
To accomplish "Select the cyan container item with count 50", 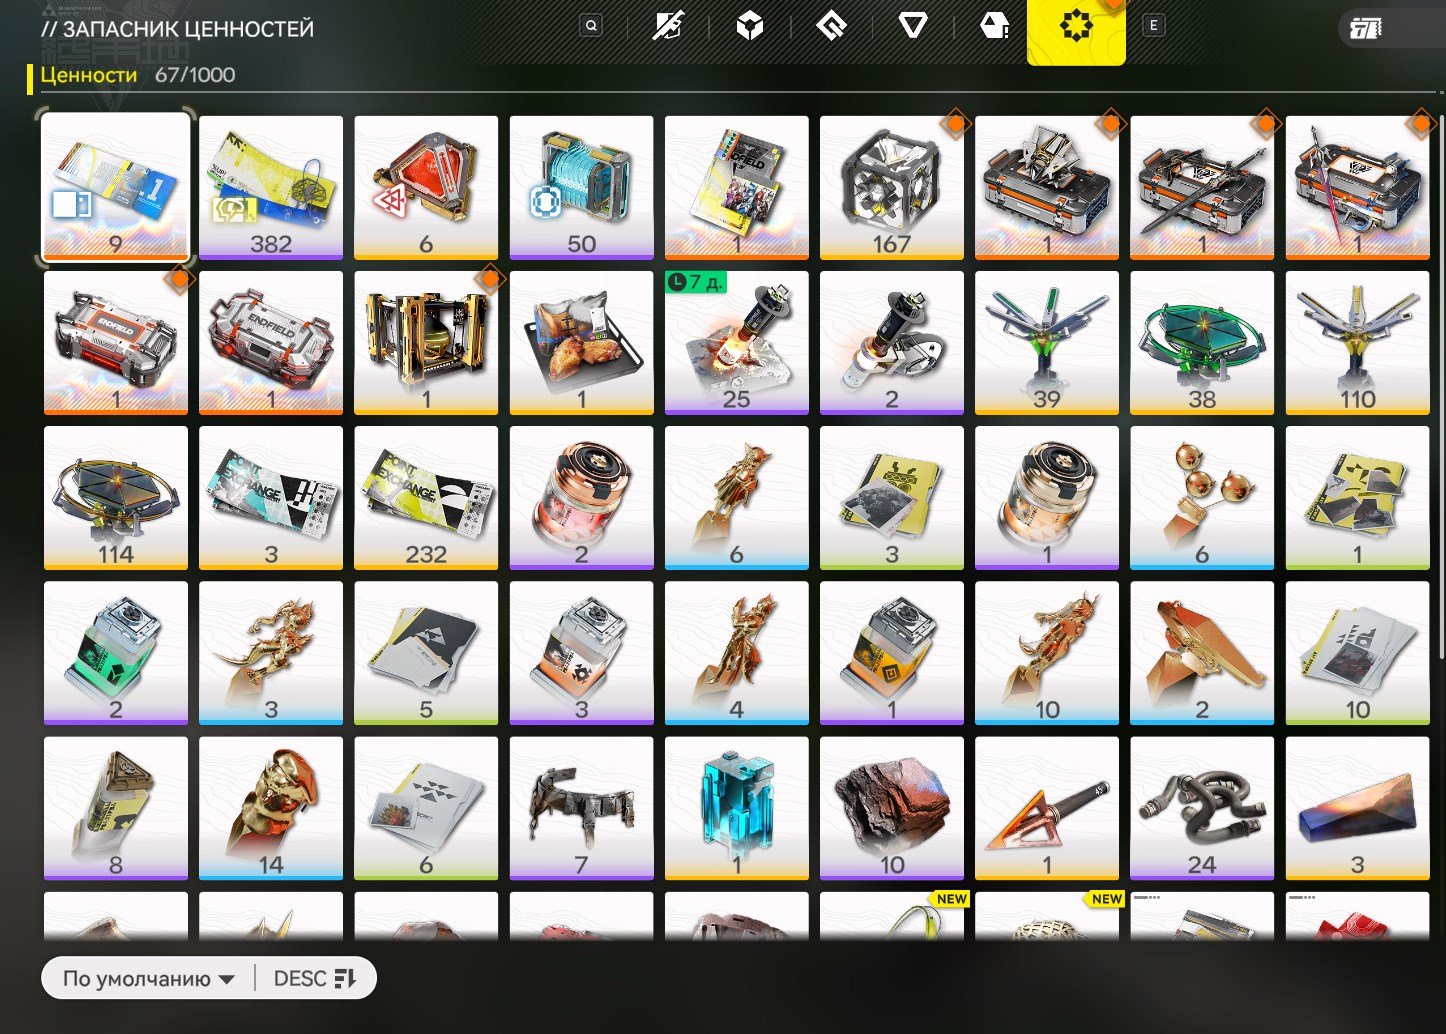I will pos(581,187).
